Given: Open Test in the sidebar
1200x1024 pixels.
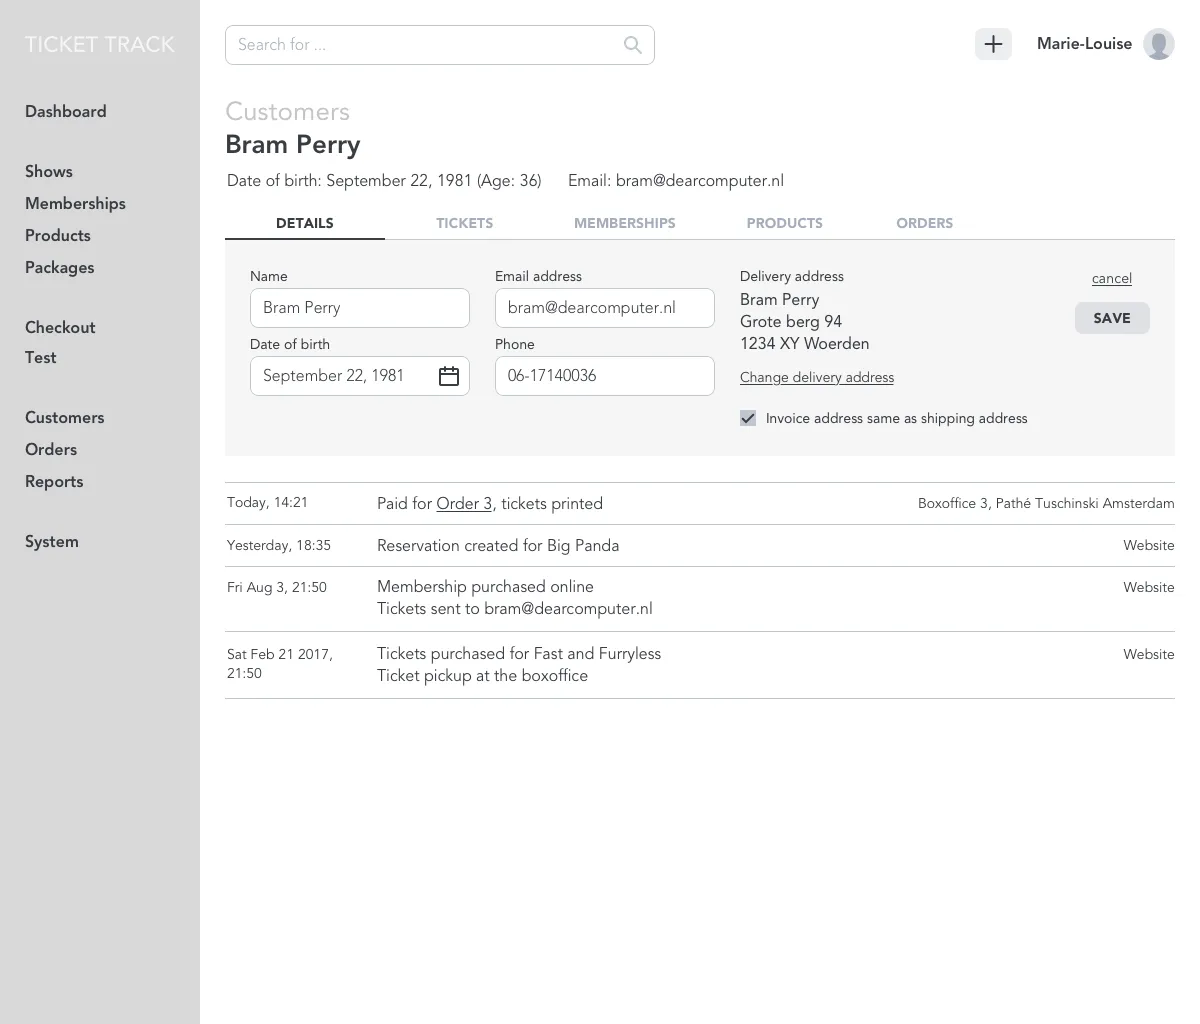Looking at the screenshot, I should 41,357.
